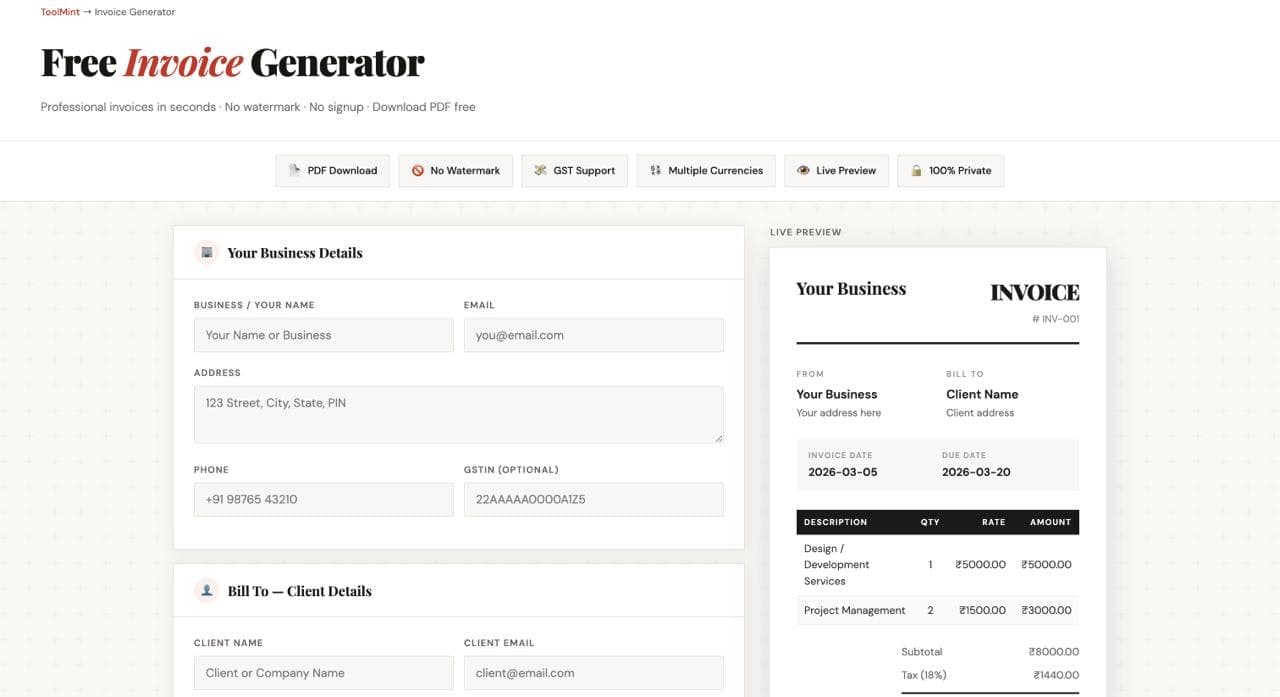Viewport: 1280px width, 697px height.
Task: Click the Client or Company Name field
Action: 323,672
